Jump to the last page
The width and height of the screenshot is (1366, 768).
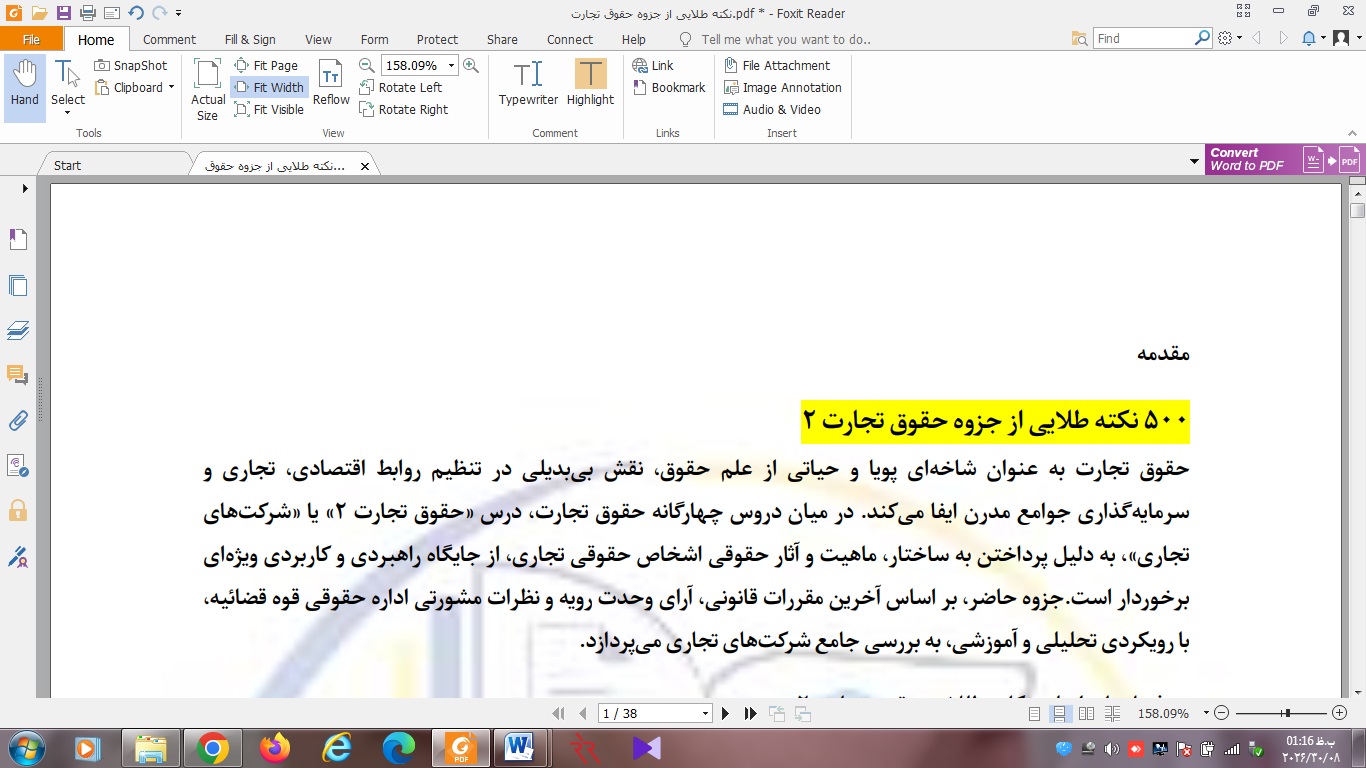point(750,714)
